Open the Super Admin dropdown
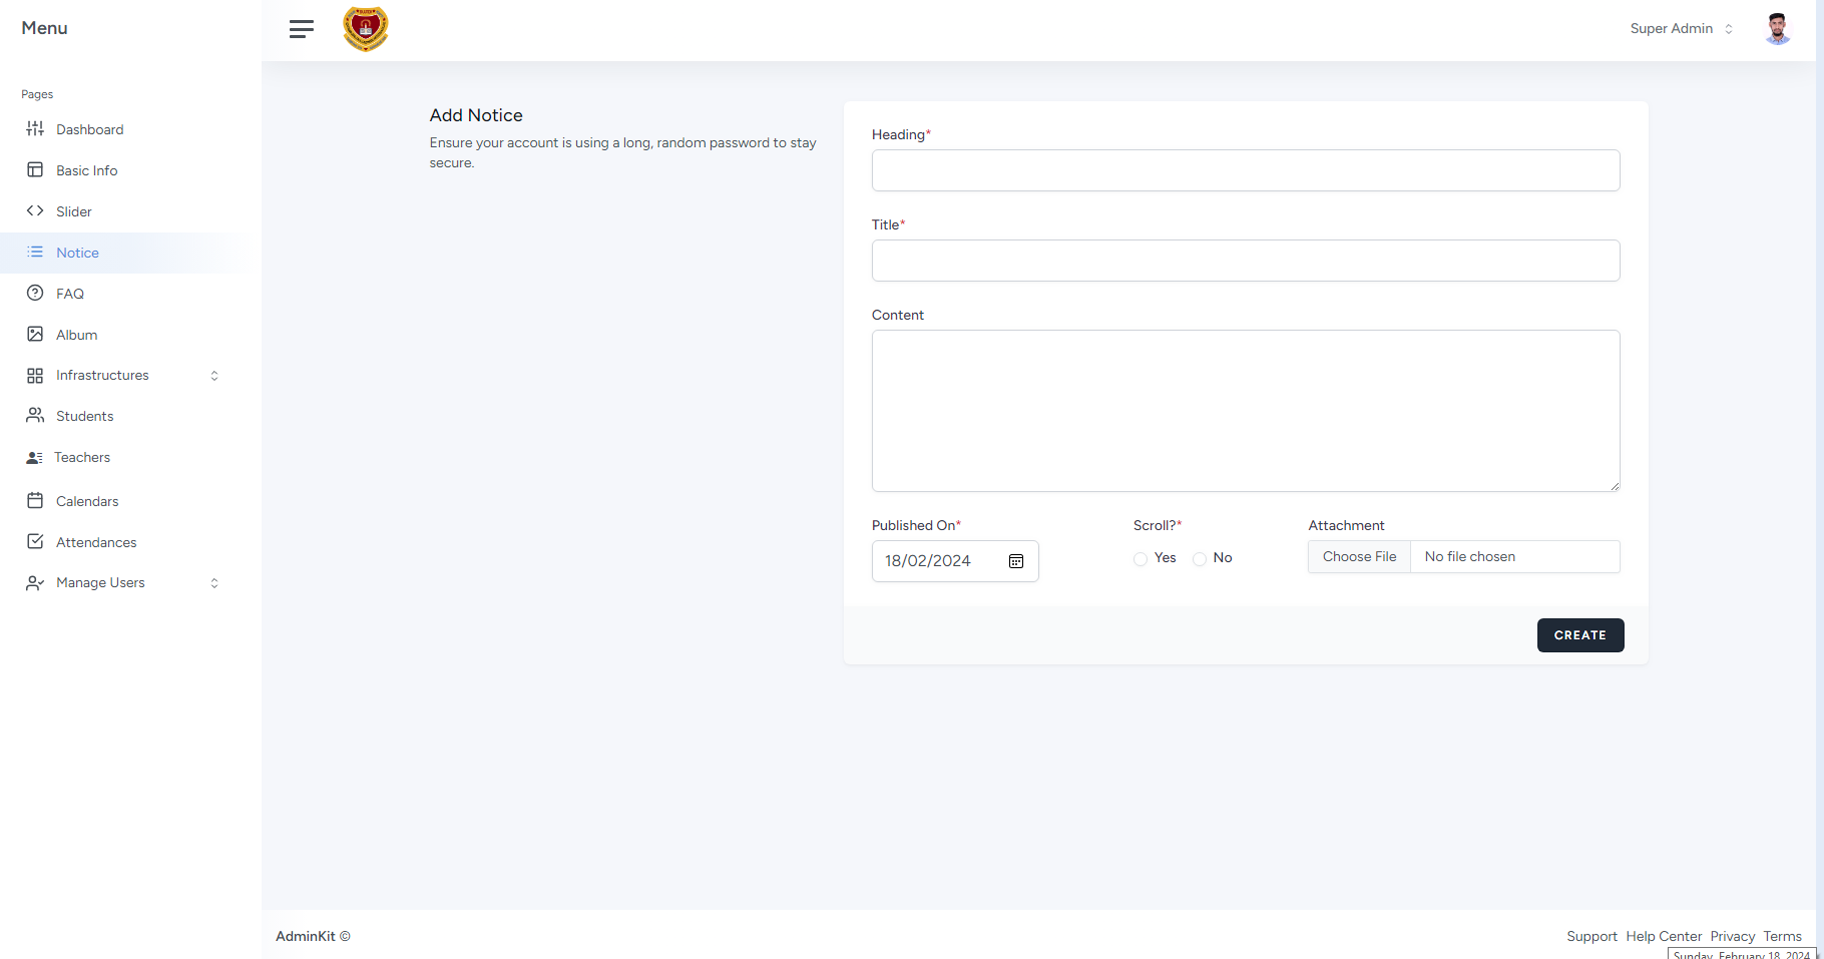Viewport: 1824px width, 959px height. (1681, 29)
